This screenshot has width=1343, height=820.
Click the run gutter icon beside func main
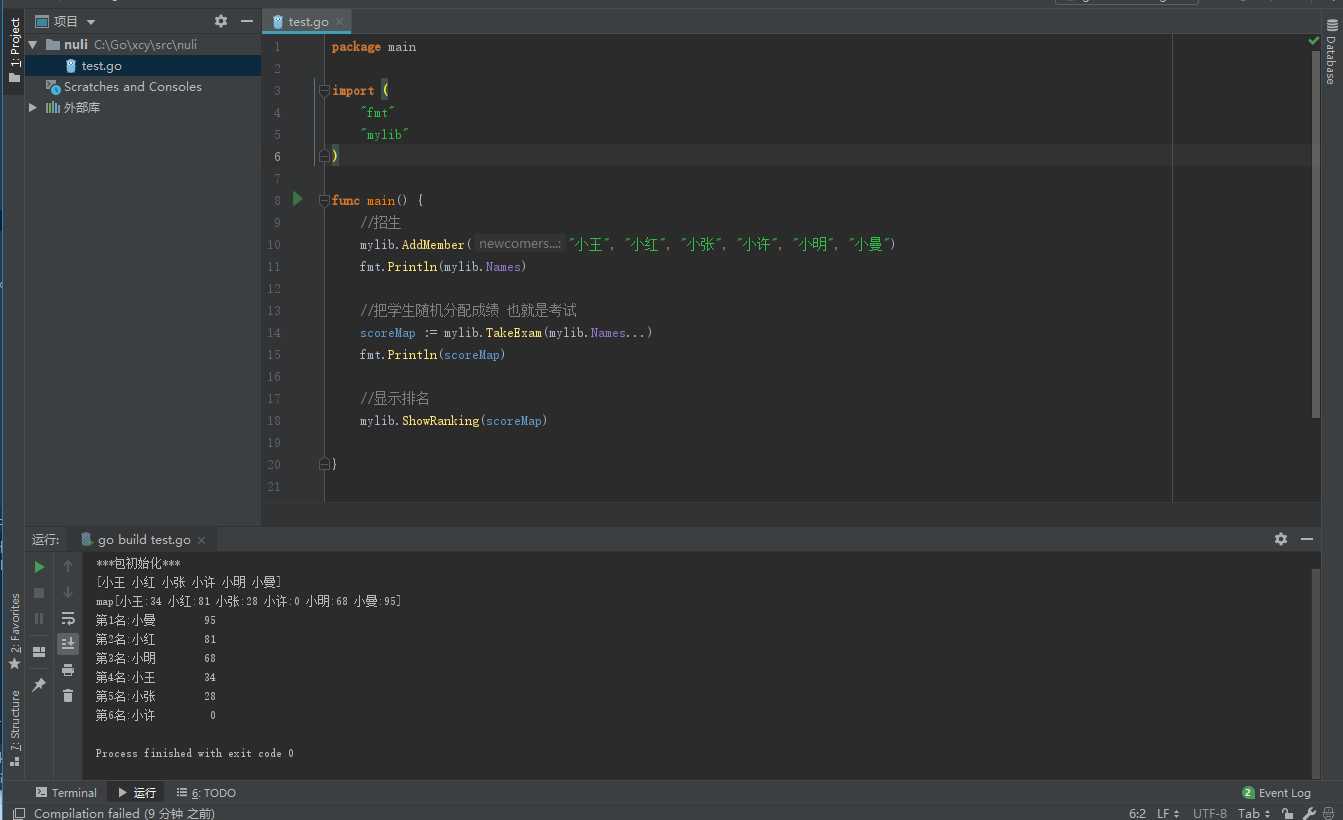click(297, 199)
